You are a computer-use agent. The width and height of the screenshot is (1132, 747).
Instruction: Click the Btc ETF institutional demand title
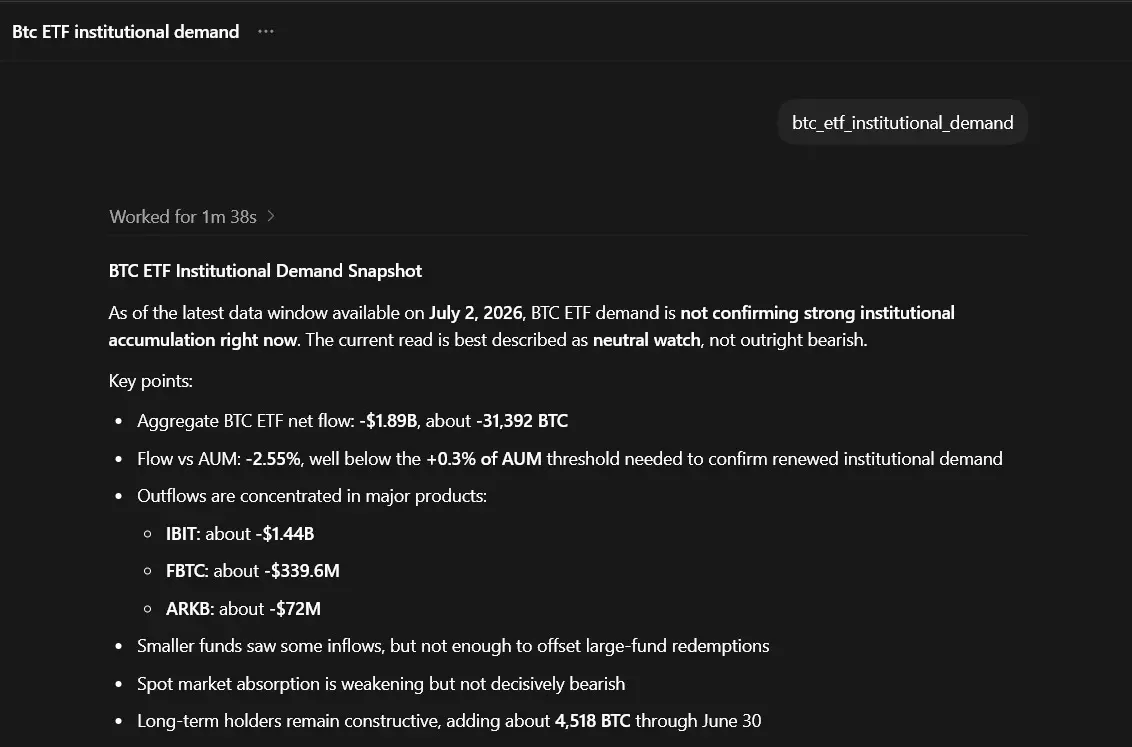[x=126, y=32]
